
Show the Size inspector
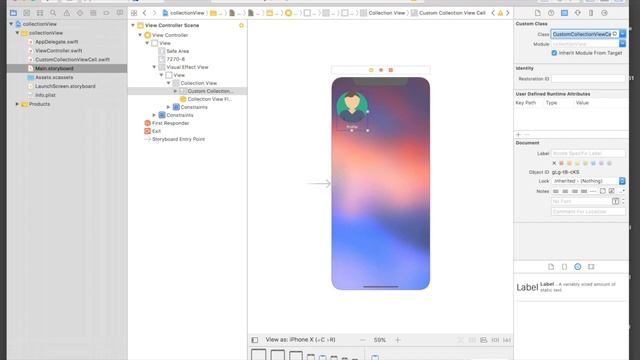(591, 13)
